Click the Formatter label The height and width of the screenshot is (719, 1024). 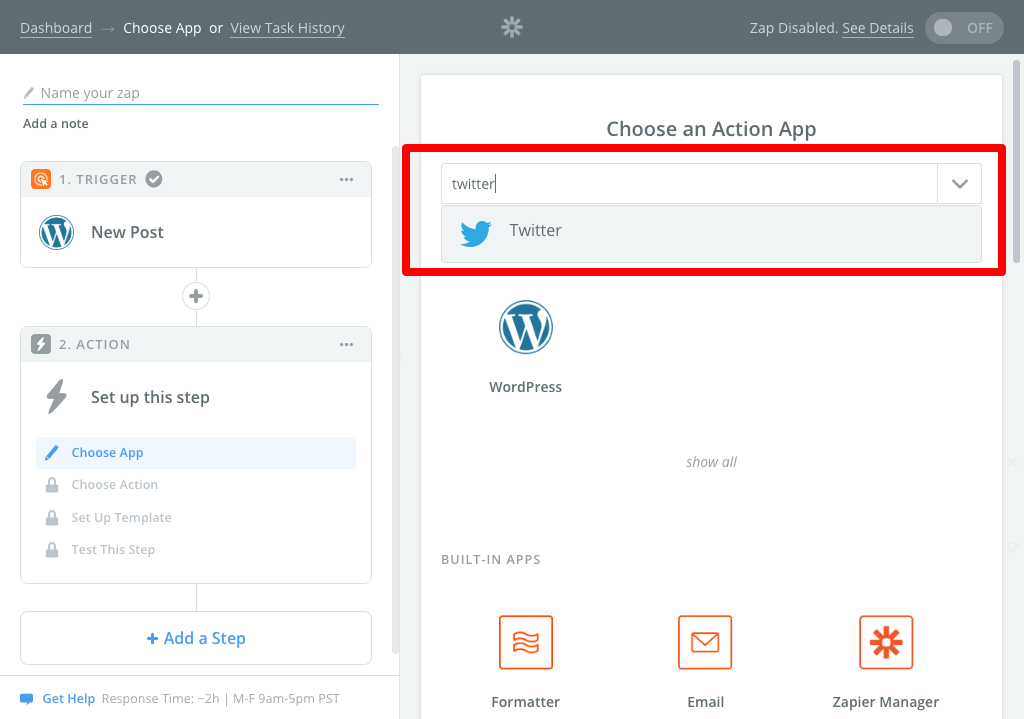pos(526,702)
